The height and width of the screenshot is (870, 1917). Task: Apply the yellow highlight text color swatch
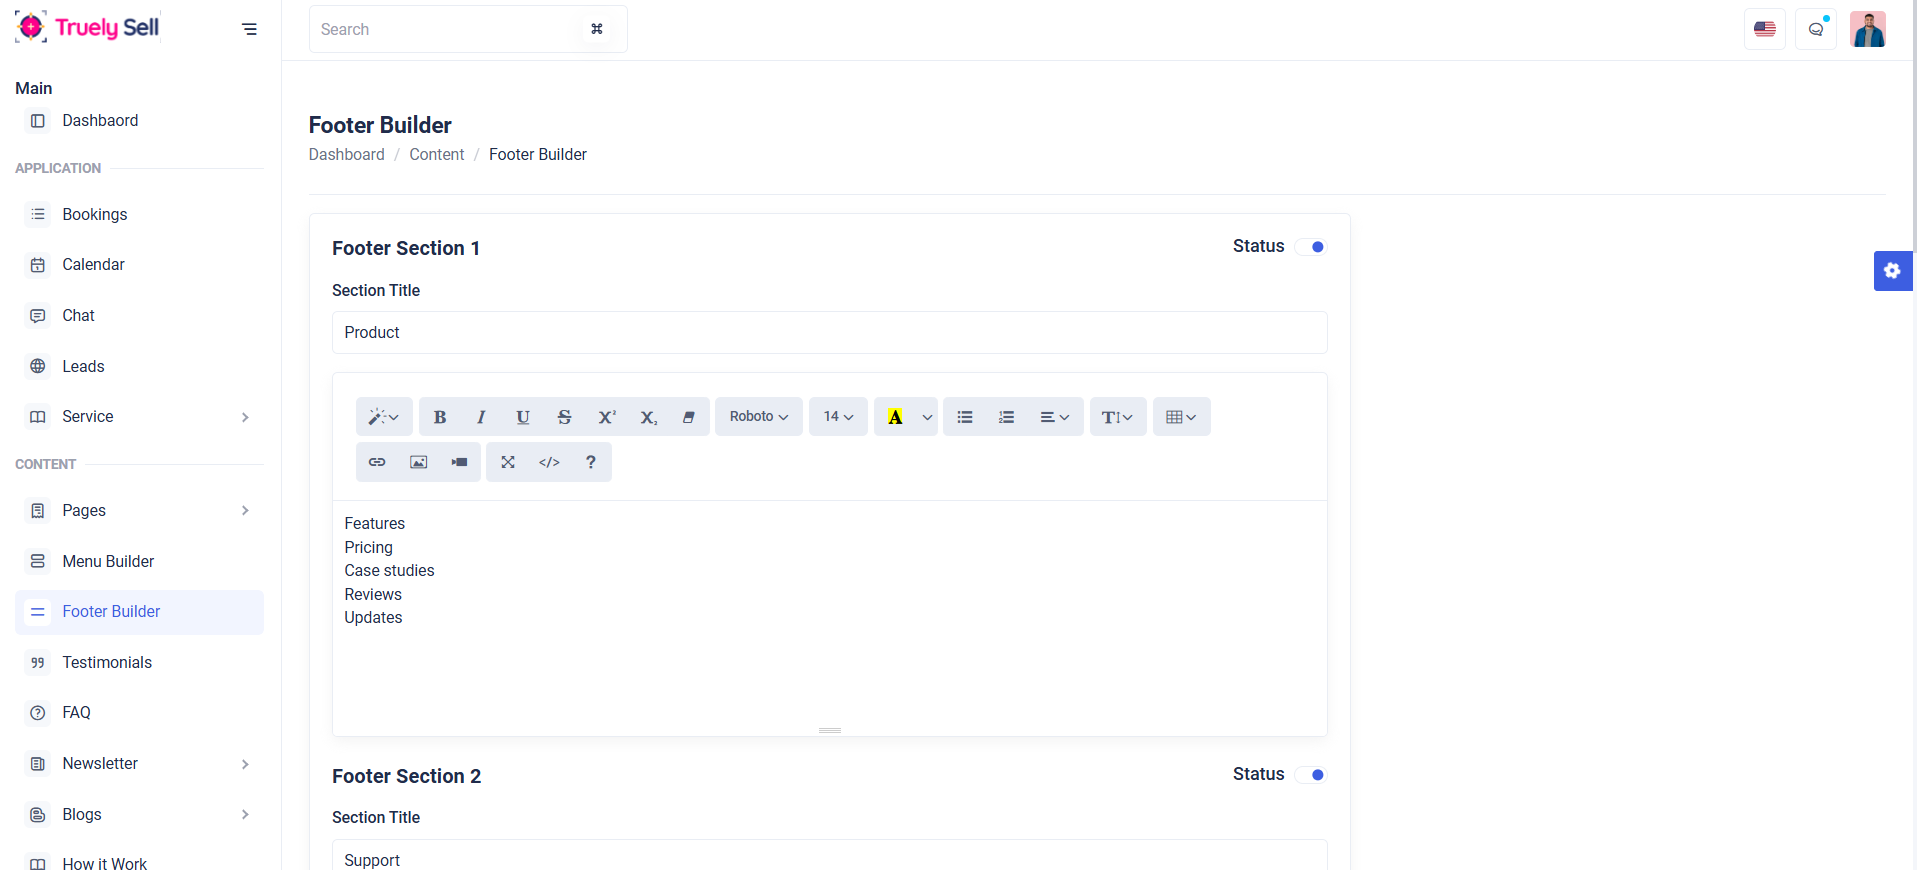895,417
